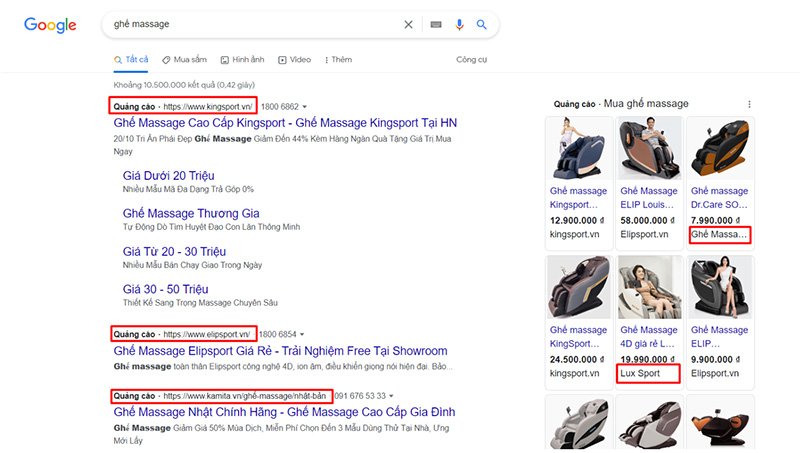Screen dimensions: 800x453
Task: Click Elipsport.vn seller under 58.000.000 đ
Action: coord(644,234)
